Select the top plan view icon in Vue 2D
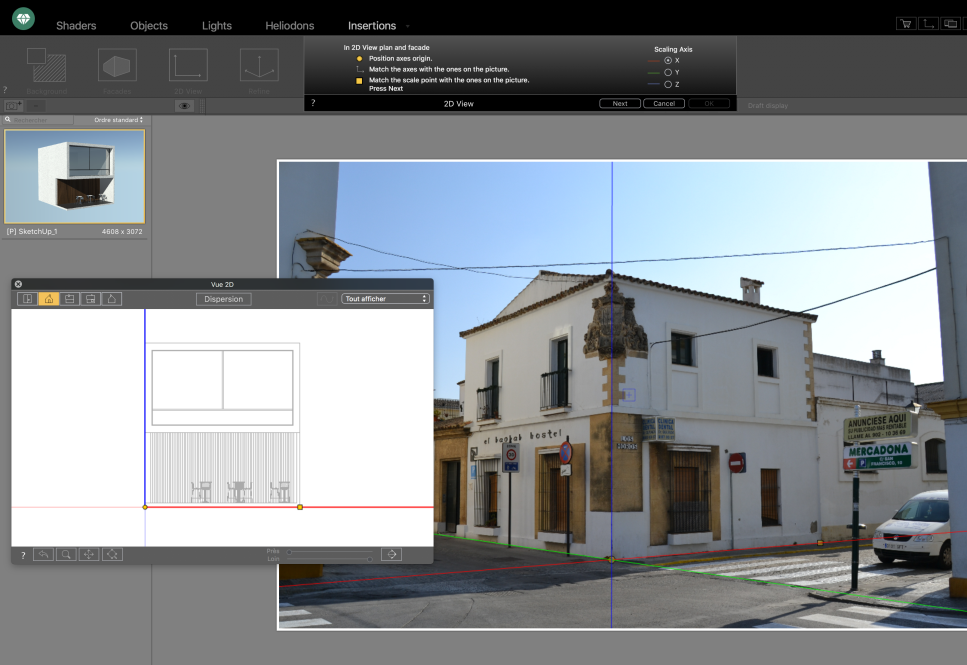Viewport: 967px width, 665px height. (27, 299)
